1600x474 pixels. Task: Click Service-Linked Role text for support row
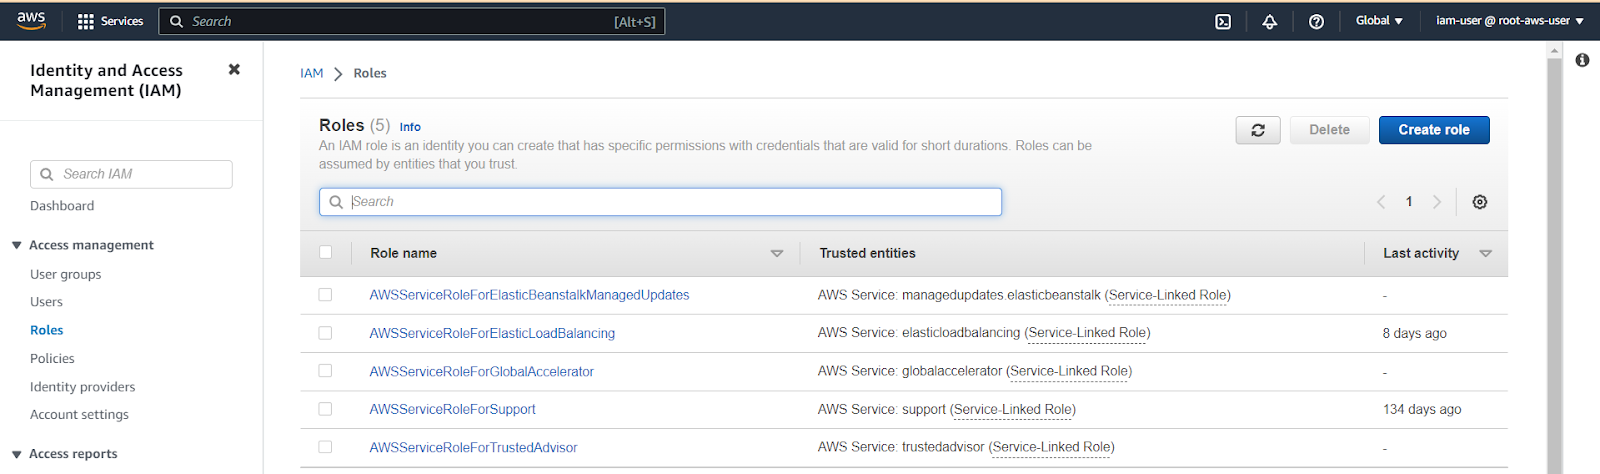[1013, 409]
